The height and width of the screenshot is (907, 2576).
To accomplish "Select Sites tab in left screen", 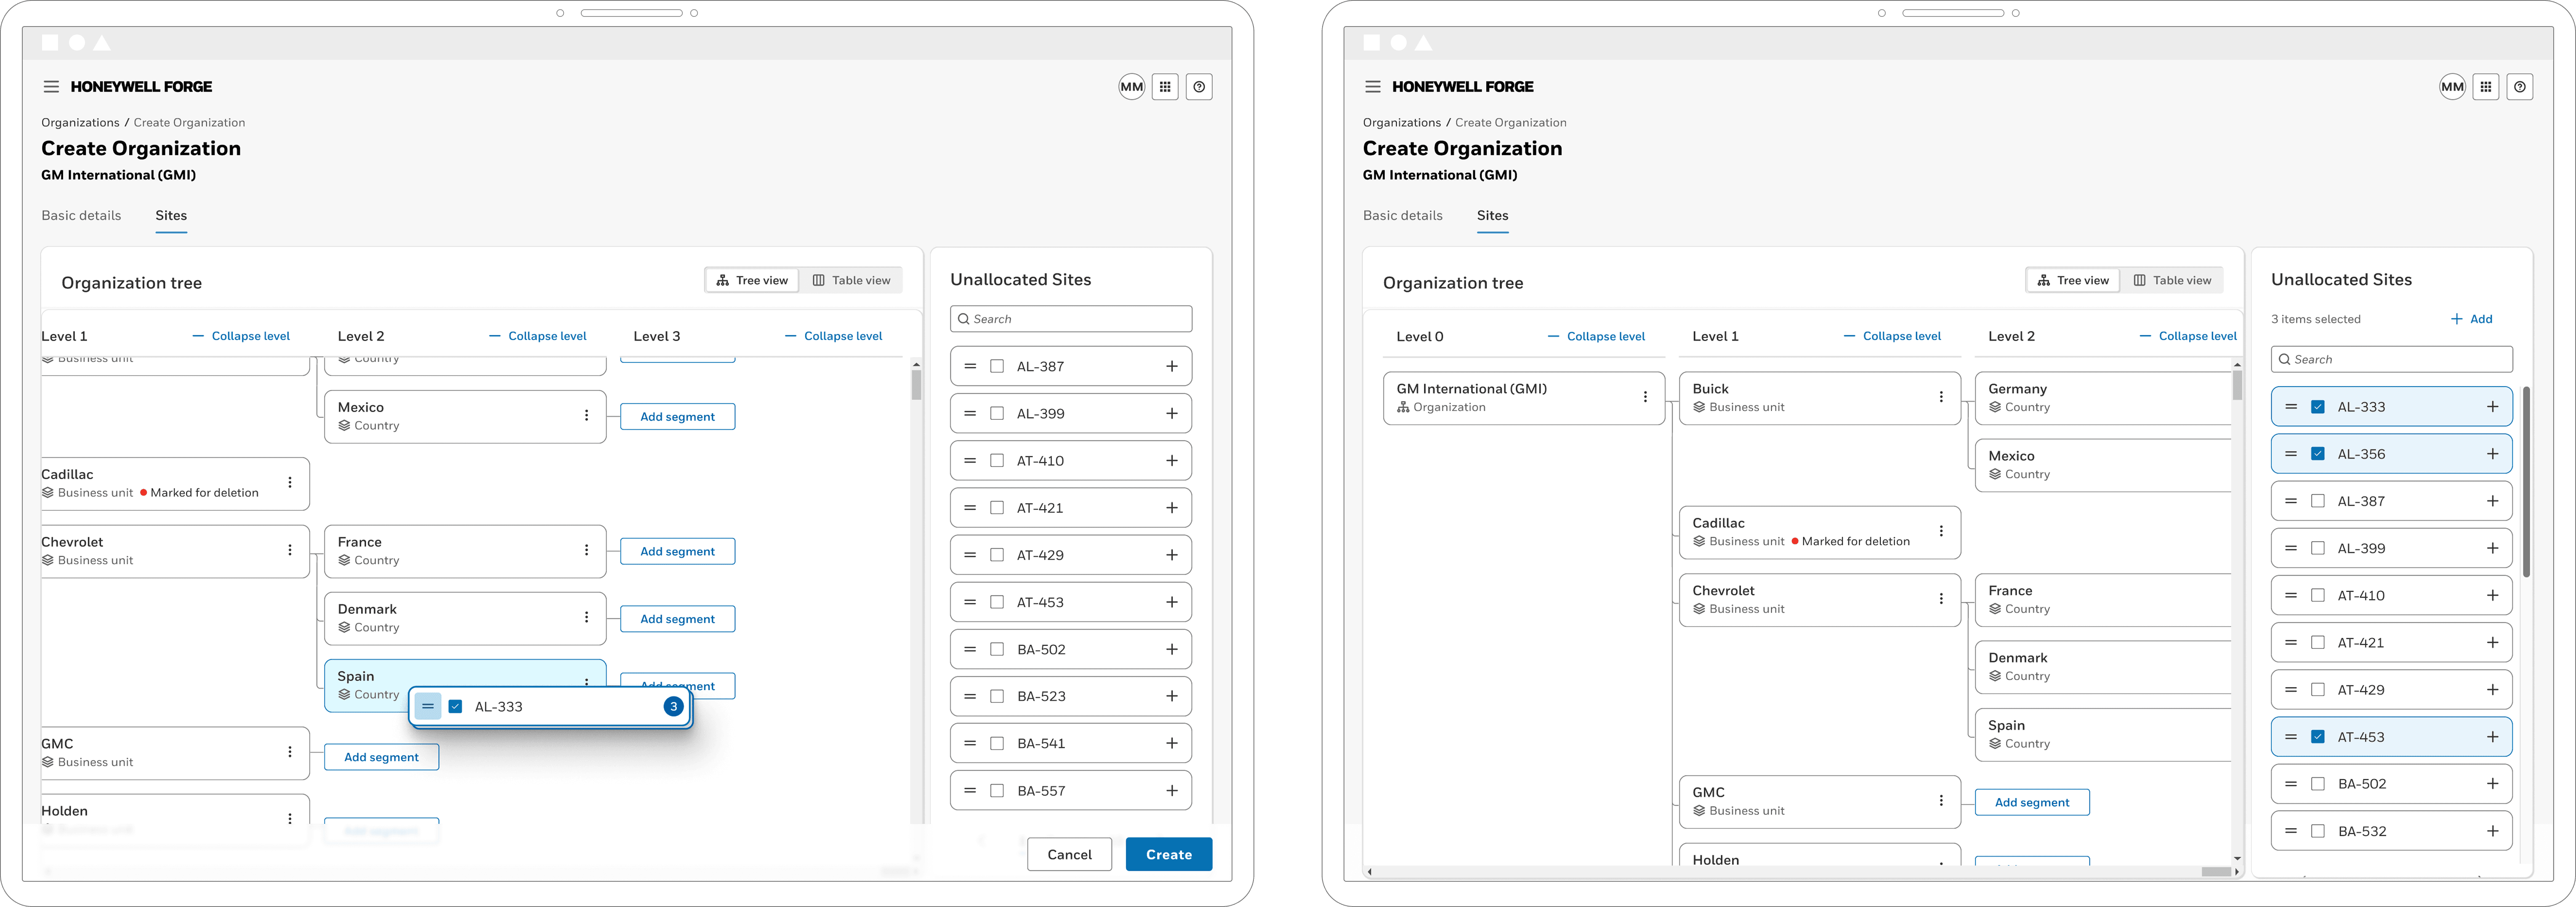I will [171, 215].
